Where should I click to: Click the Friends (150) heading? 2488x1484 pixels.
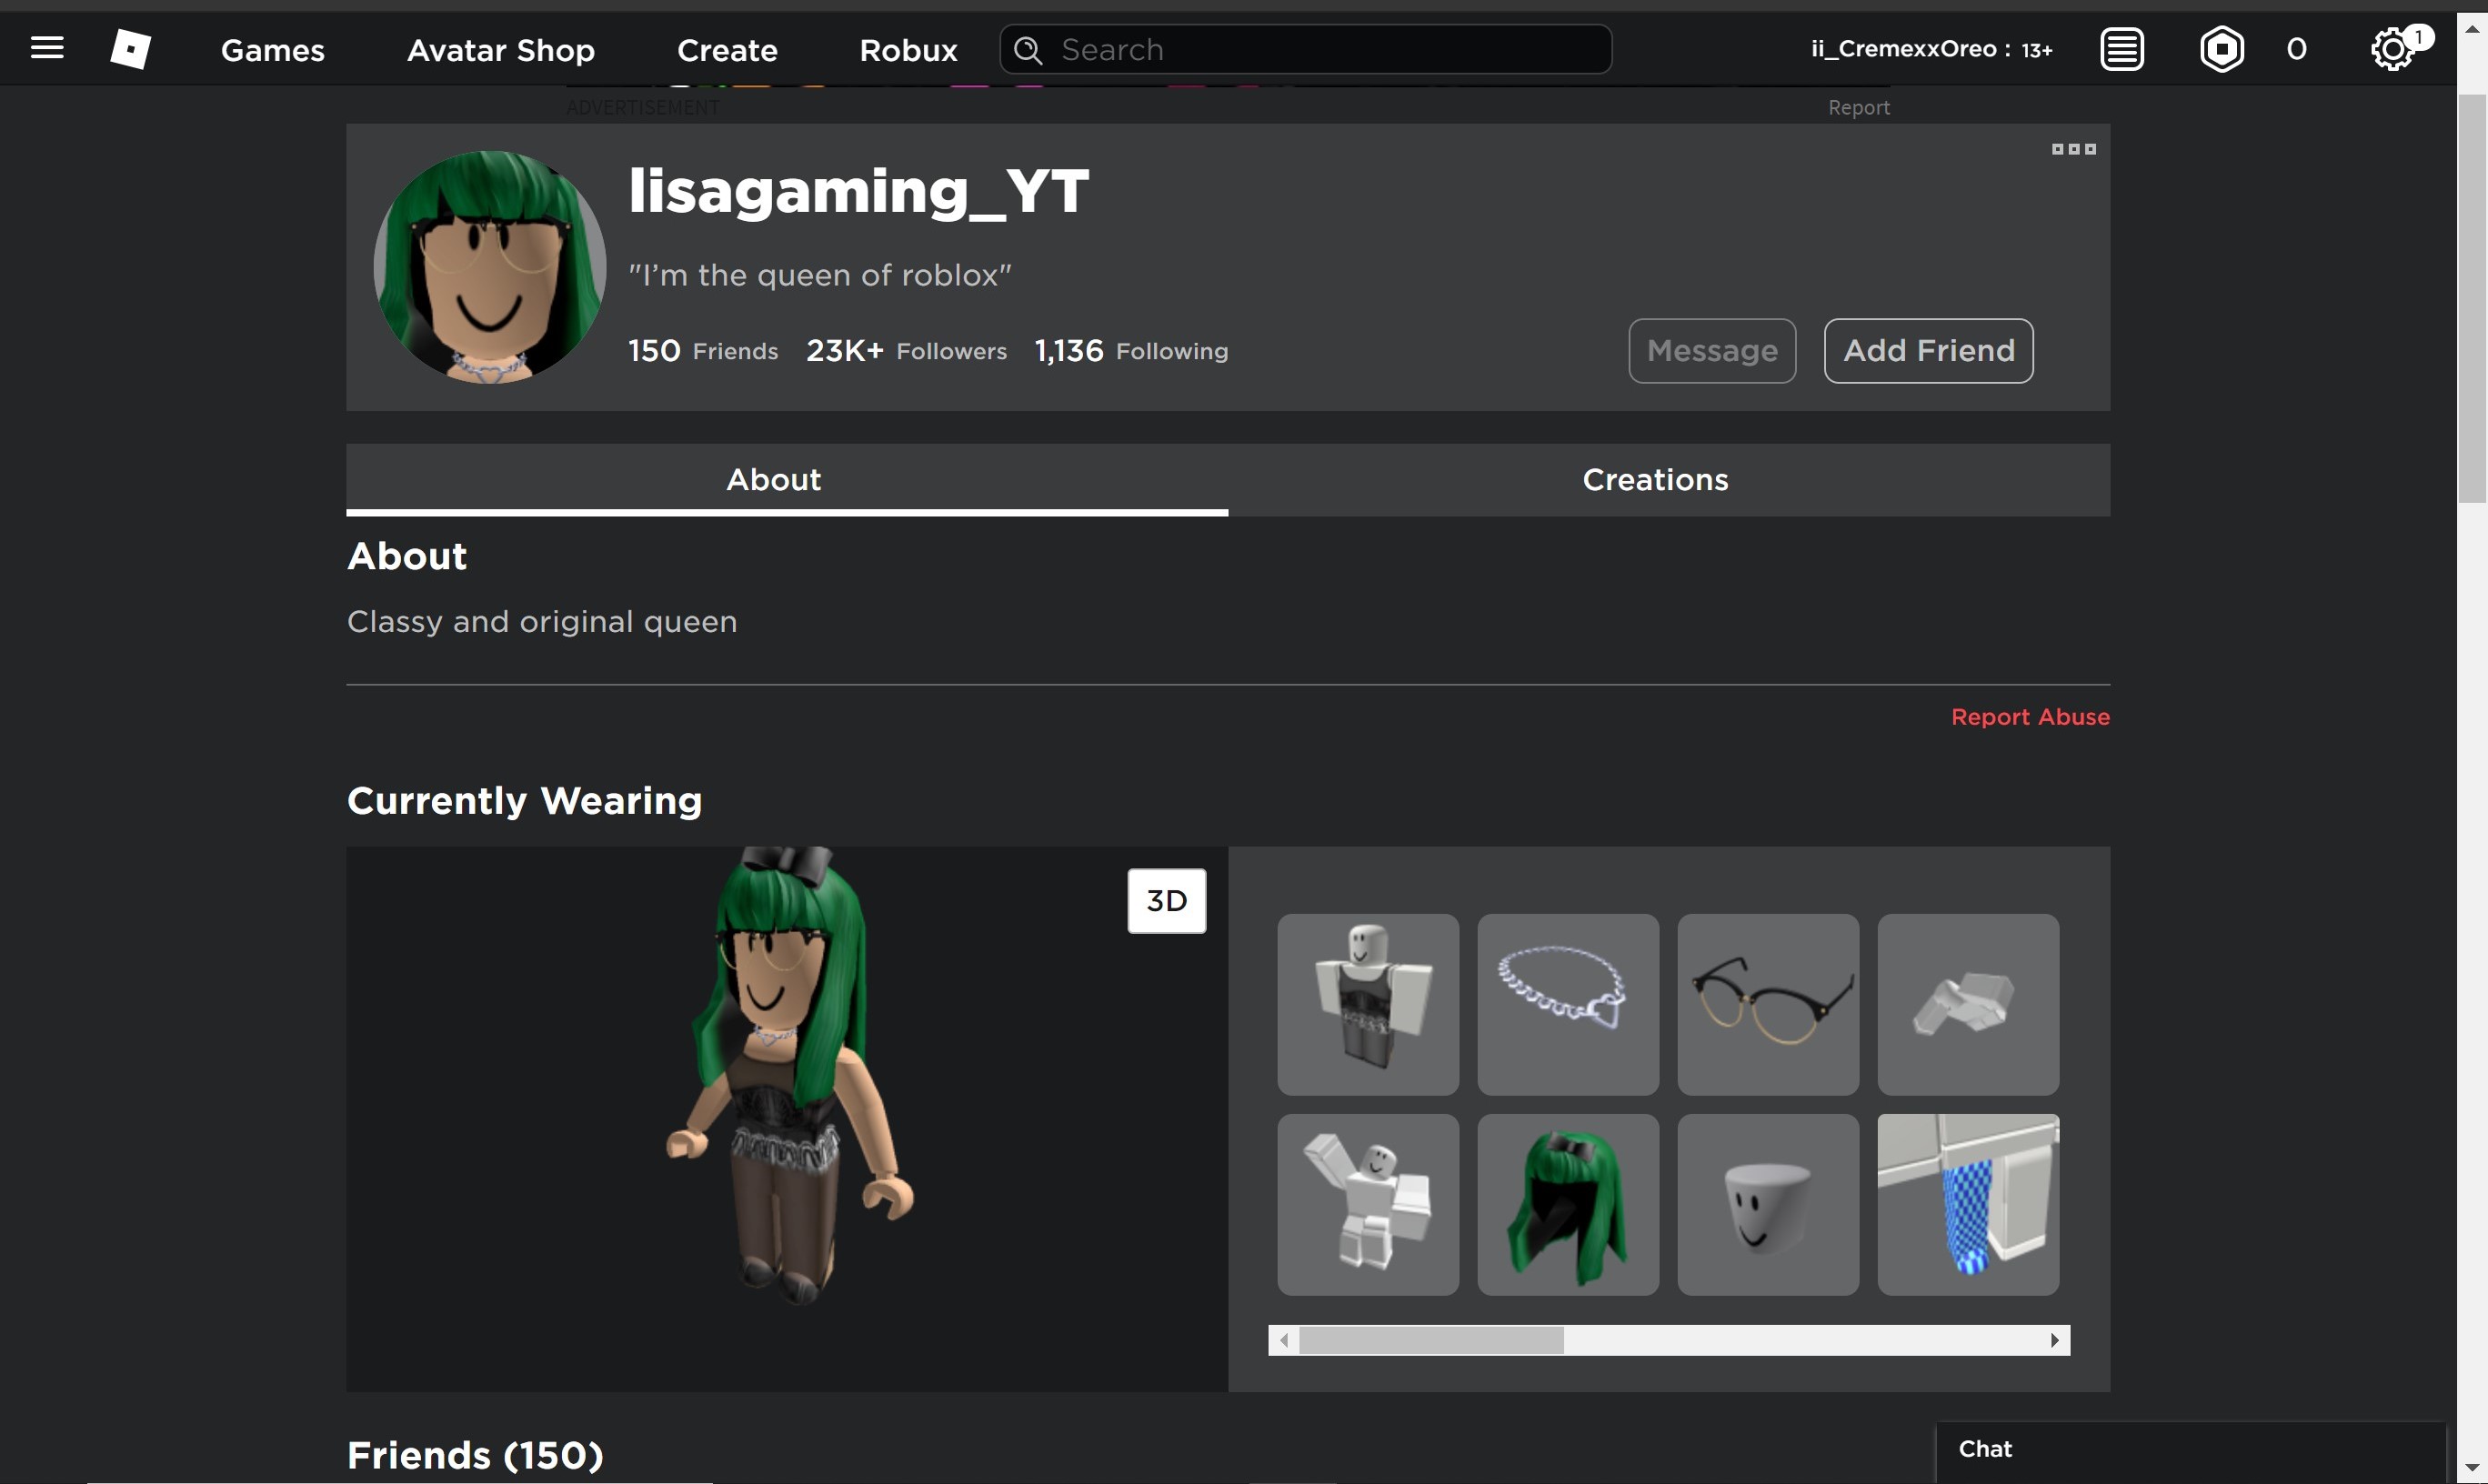tap(474, 1455)
